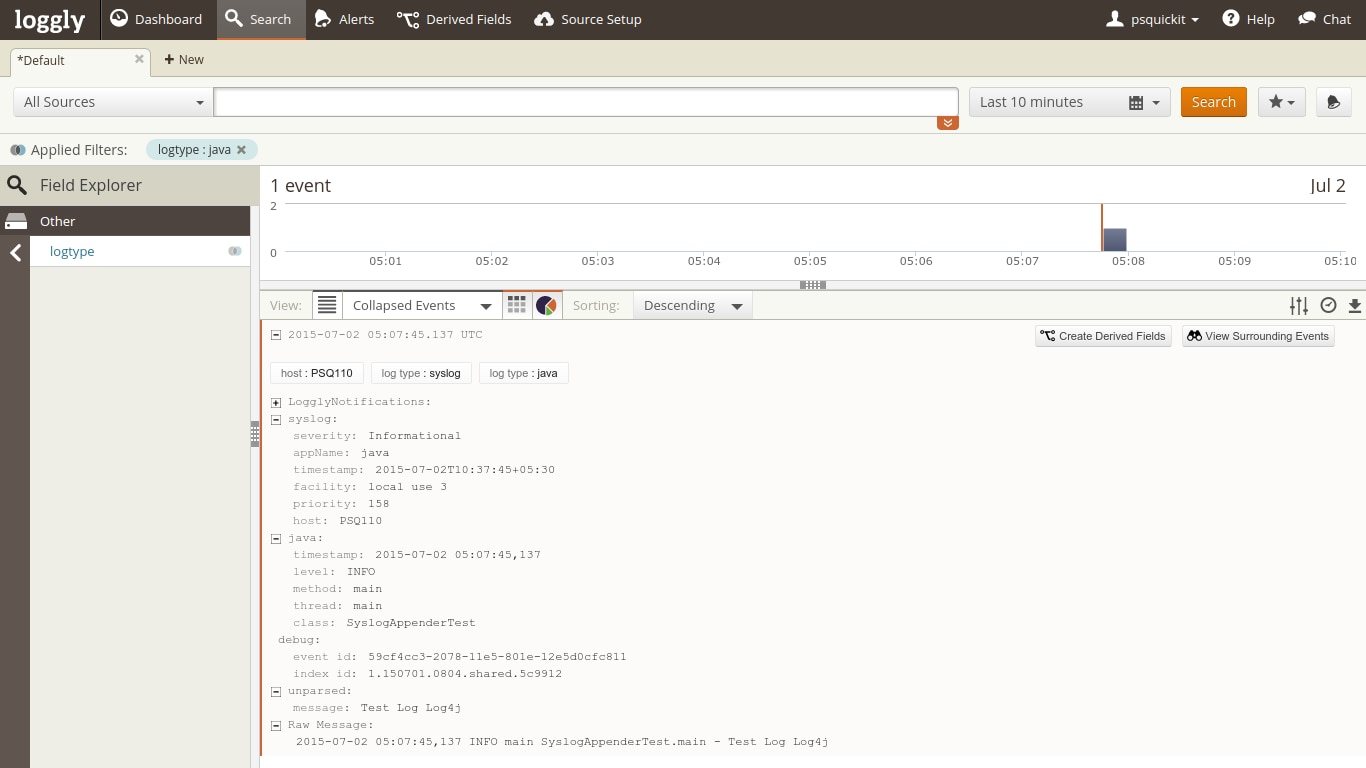Select the list view icon
The width and height of the screenshot is (1366, 768).
(327, 305)
